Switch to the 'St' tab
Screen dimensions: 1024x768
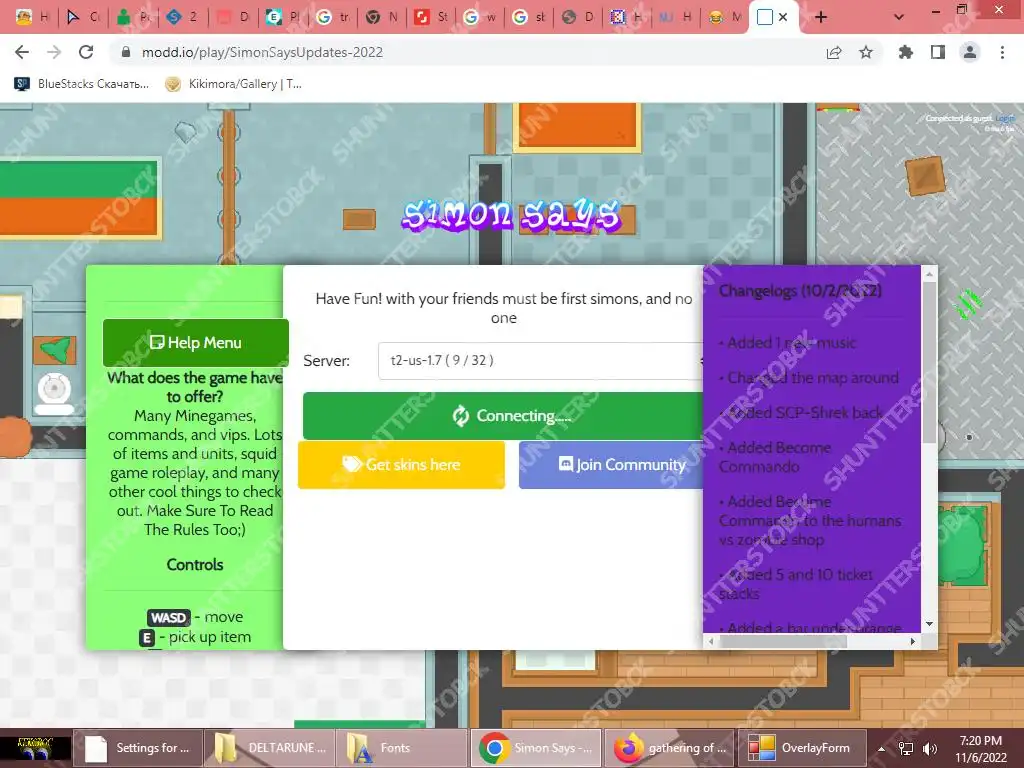[431, 17]
